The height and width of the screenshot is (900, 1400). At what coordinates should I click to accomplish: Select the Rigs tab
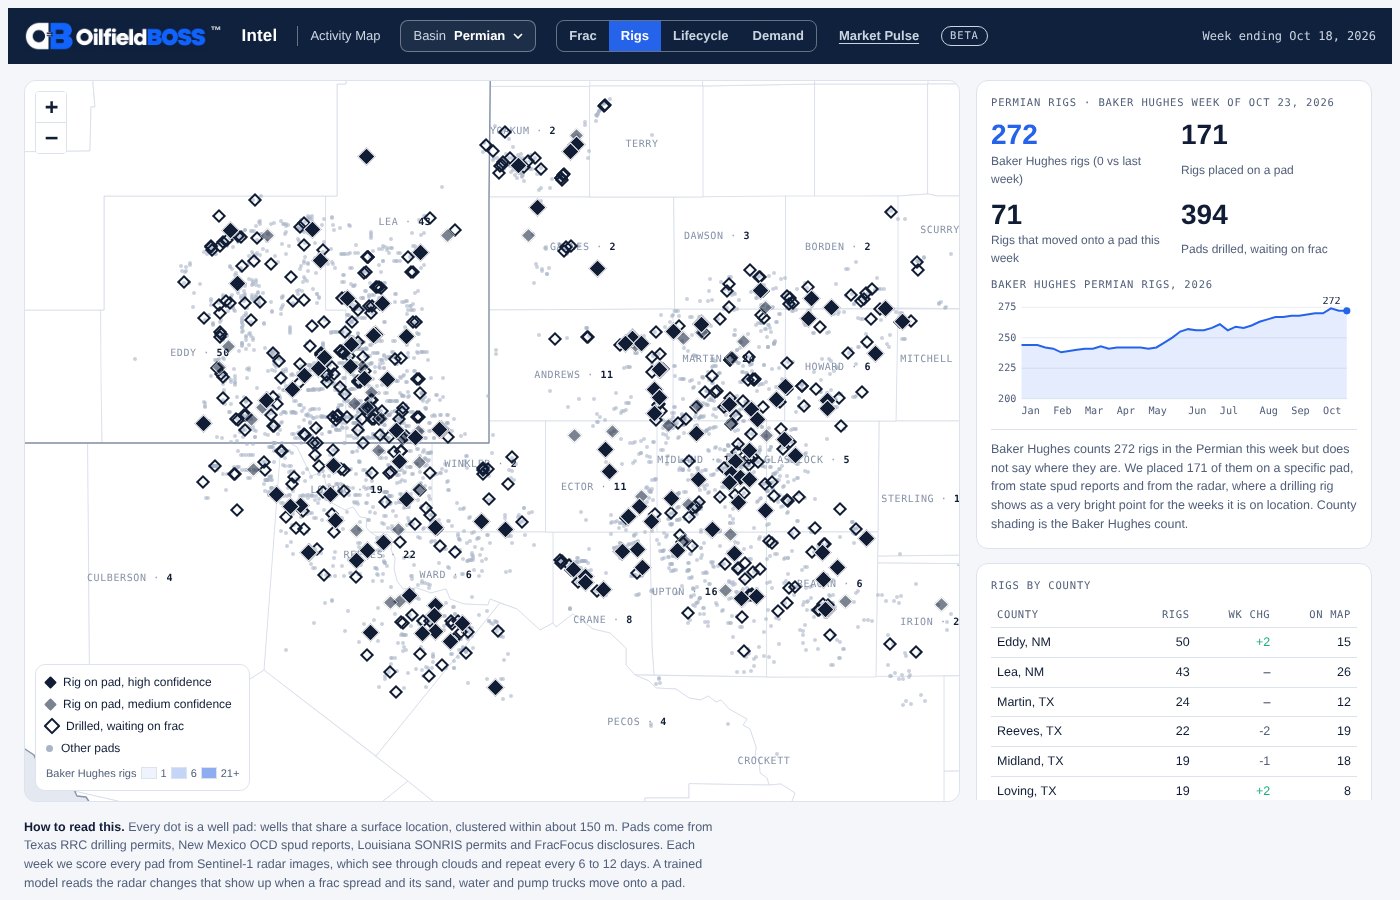coord(634,36)
